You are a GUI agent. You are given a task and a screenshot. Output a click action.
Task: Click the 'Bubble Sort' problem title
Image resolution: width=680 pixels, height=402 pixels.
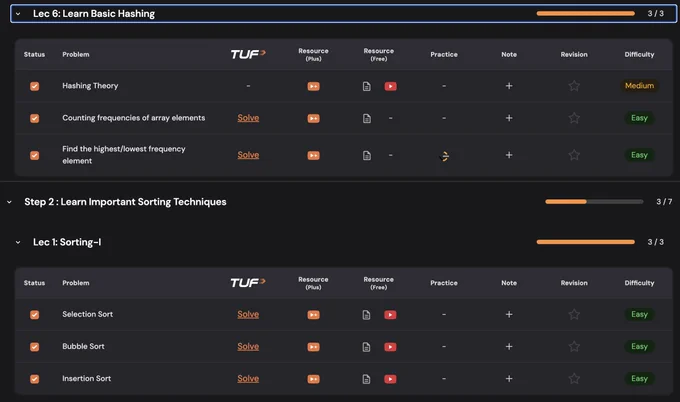(83, 346)
